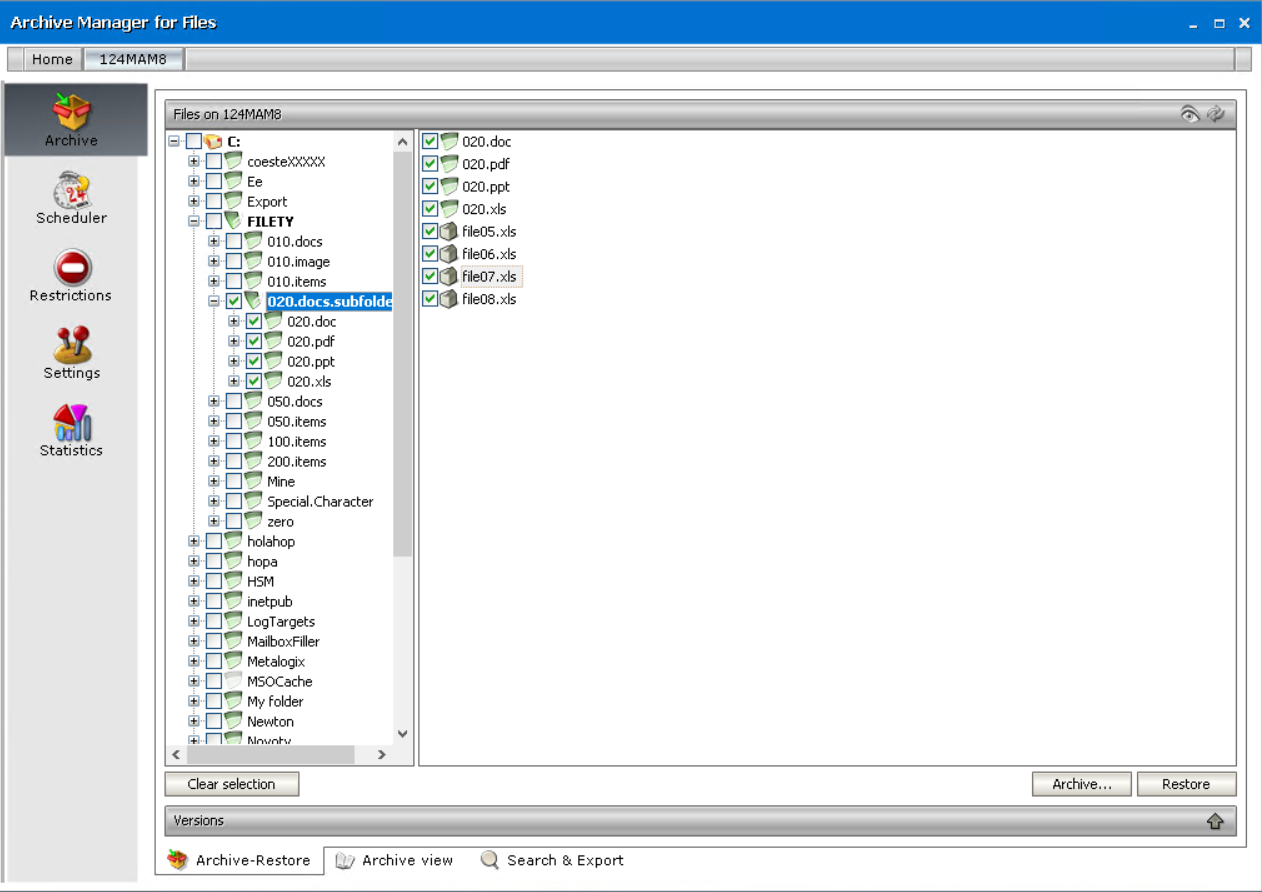The height and width of the screenshot is (892, 1262).
Task: Click the folder tree vertical scrollbar down arrow
Action: (x=403, y=733)
